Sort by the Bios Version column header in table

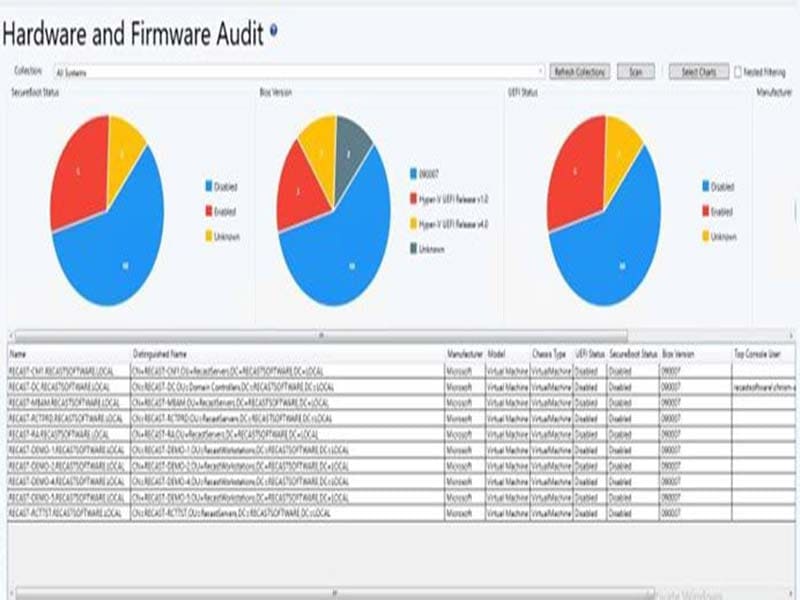pos(696,354)
